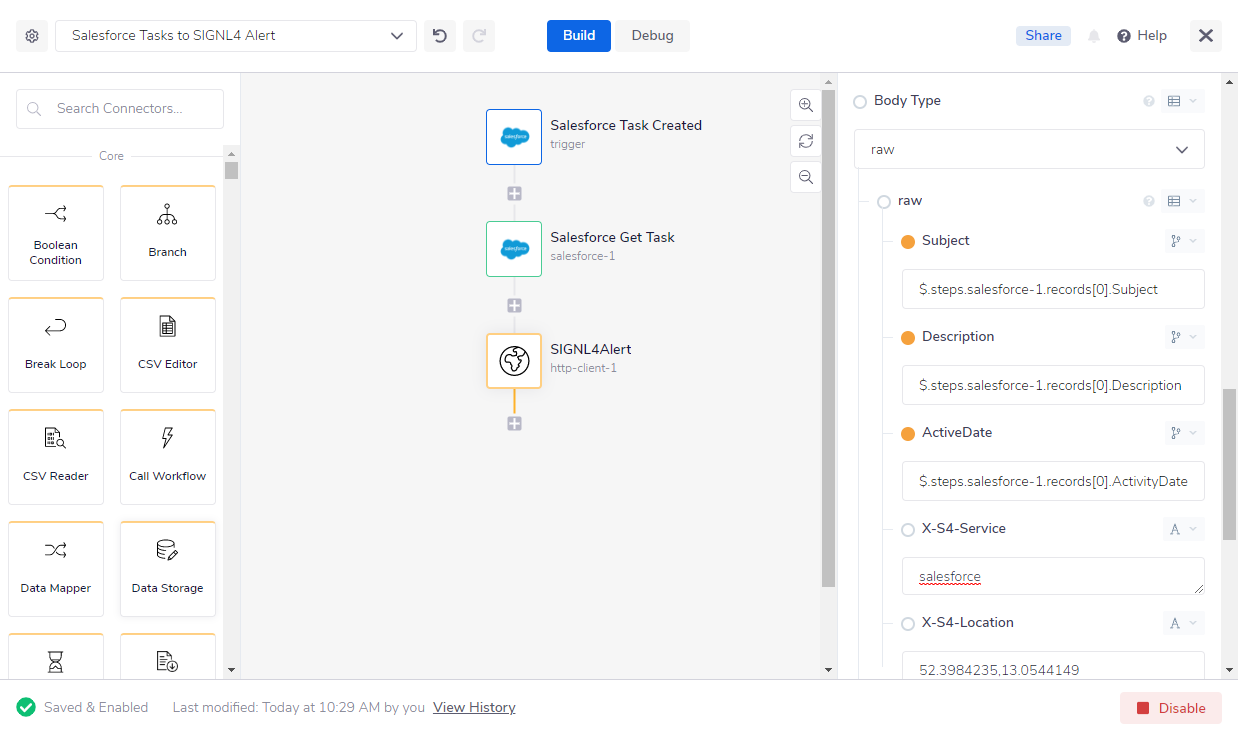1238x736 pixels.
Task: Edit the X-S4-Location coordinates field
Action: pos(1053,668)
